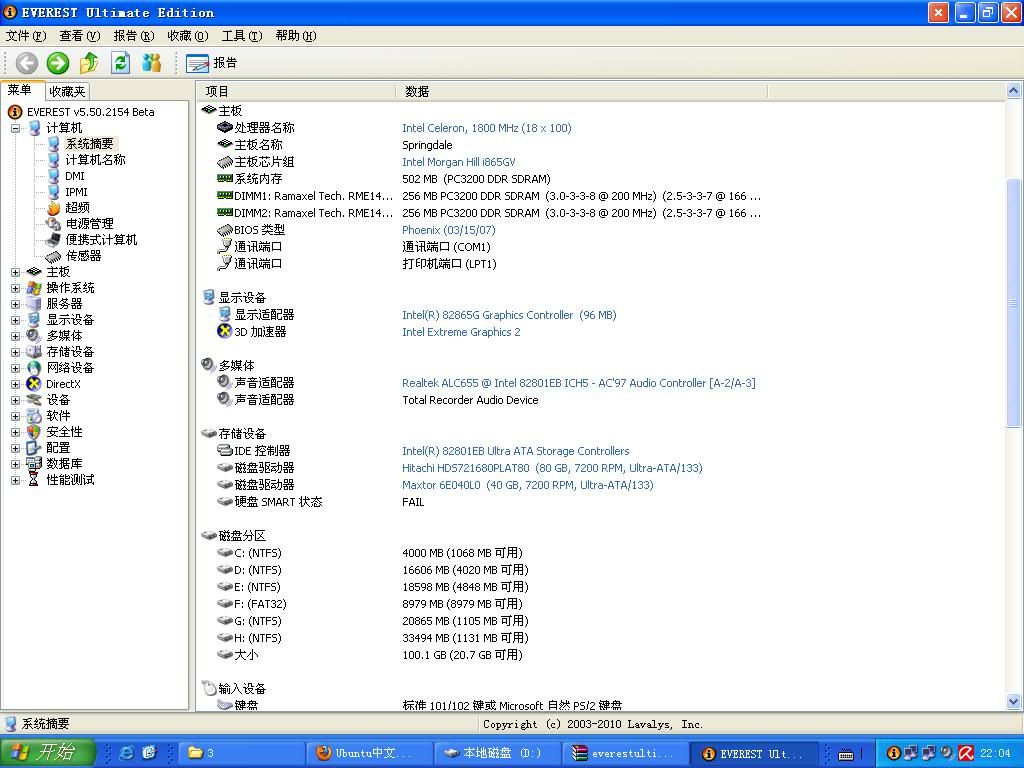Open the 帮助(H) menu
This screenshot has height=768, width=1024.
point(296,35)
